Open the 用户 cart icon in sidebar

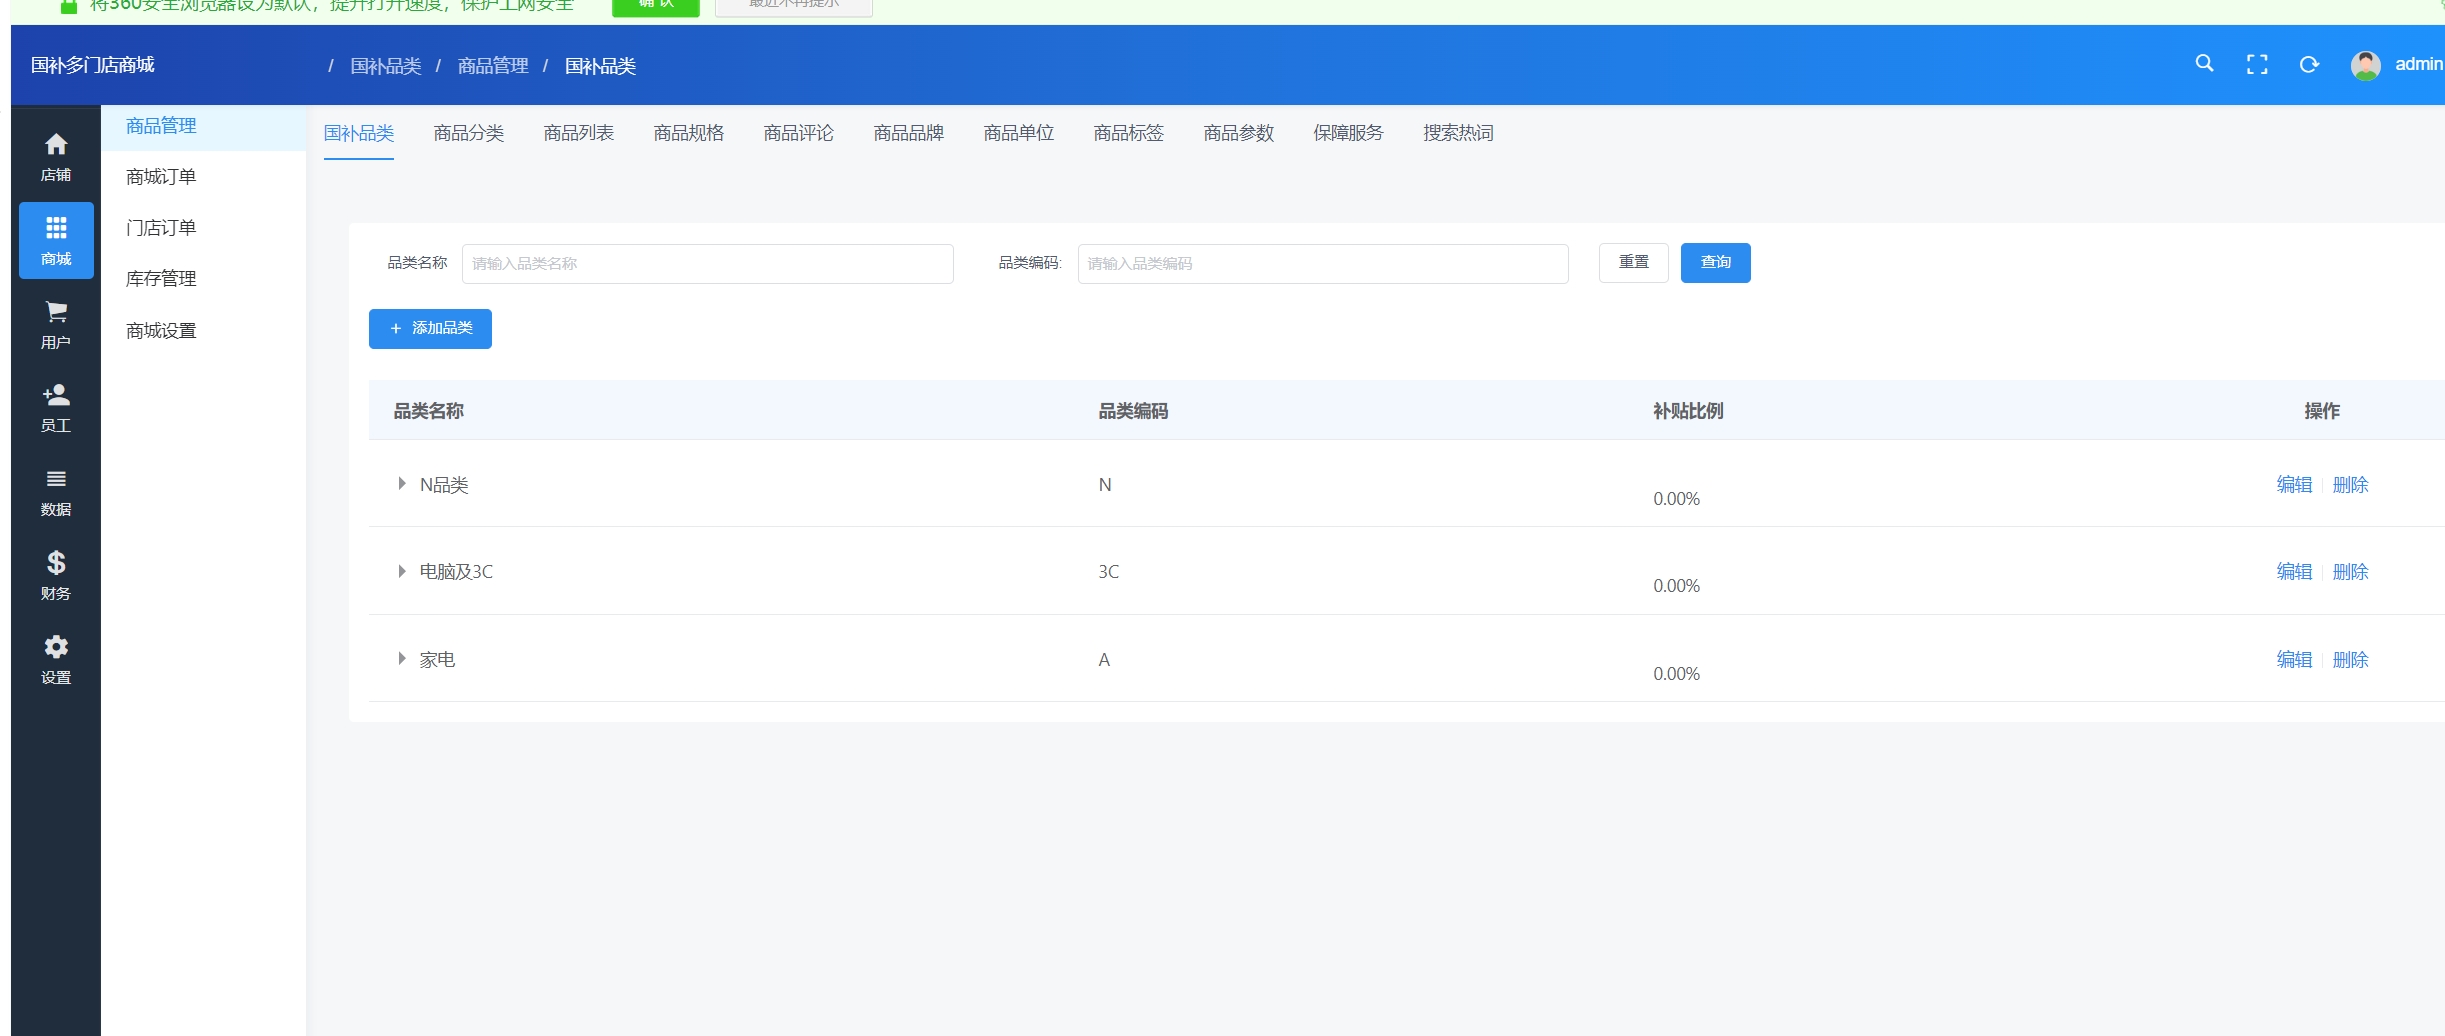(x=56, y=314)
